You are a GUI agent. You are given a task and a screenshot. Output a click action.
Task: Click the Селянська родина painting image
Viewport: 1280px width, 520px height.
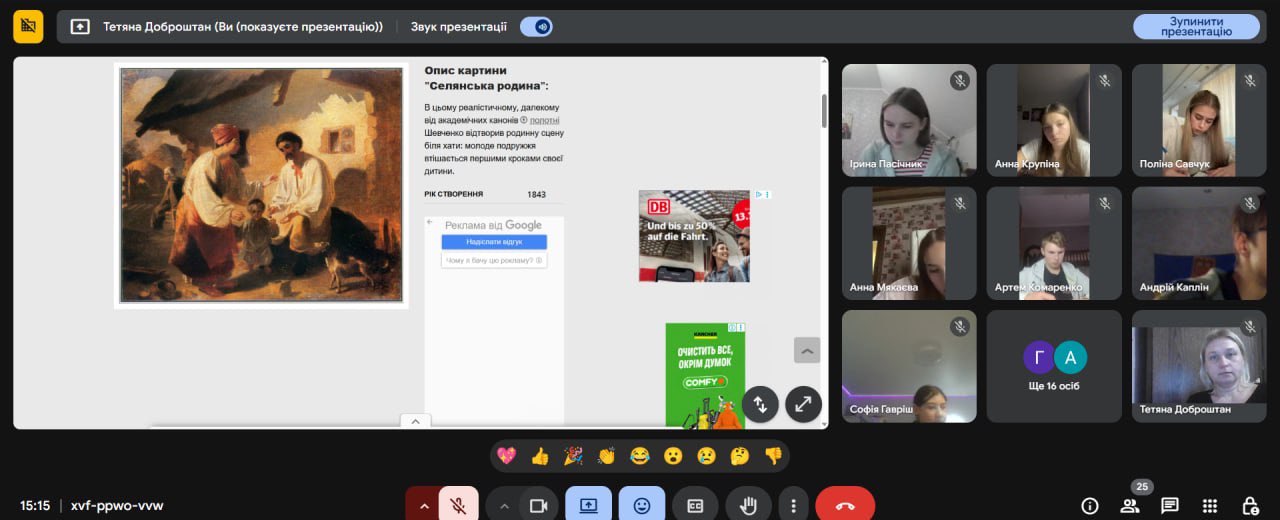click(261, 185)
